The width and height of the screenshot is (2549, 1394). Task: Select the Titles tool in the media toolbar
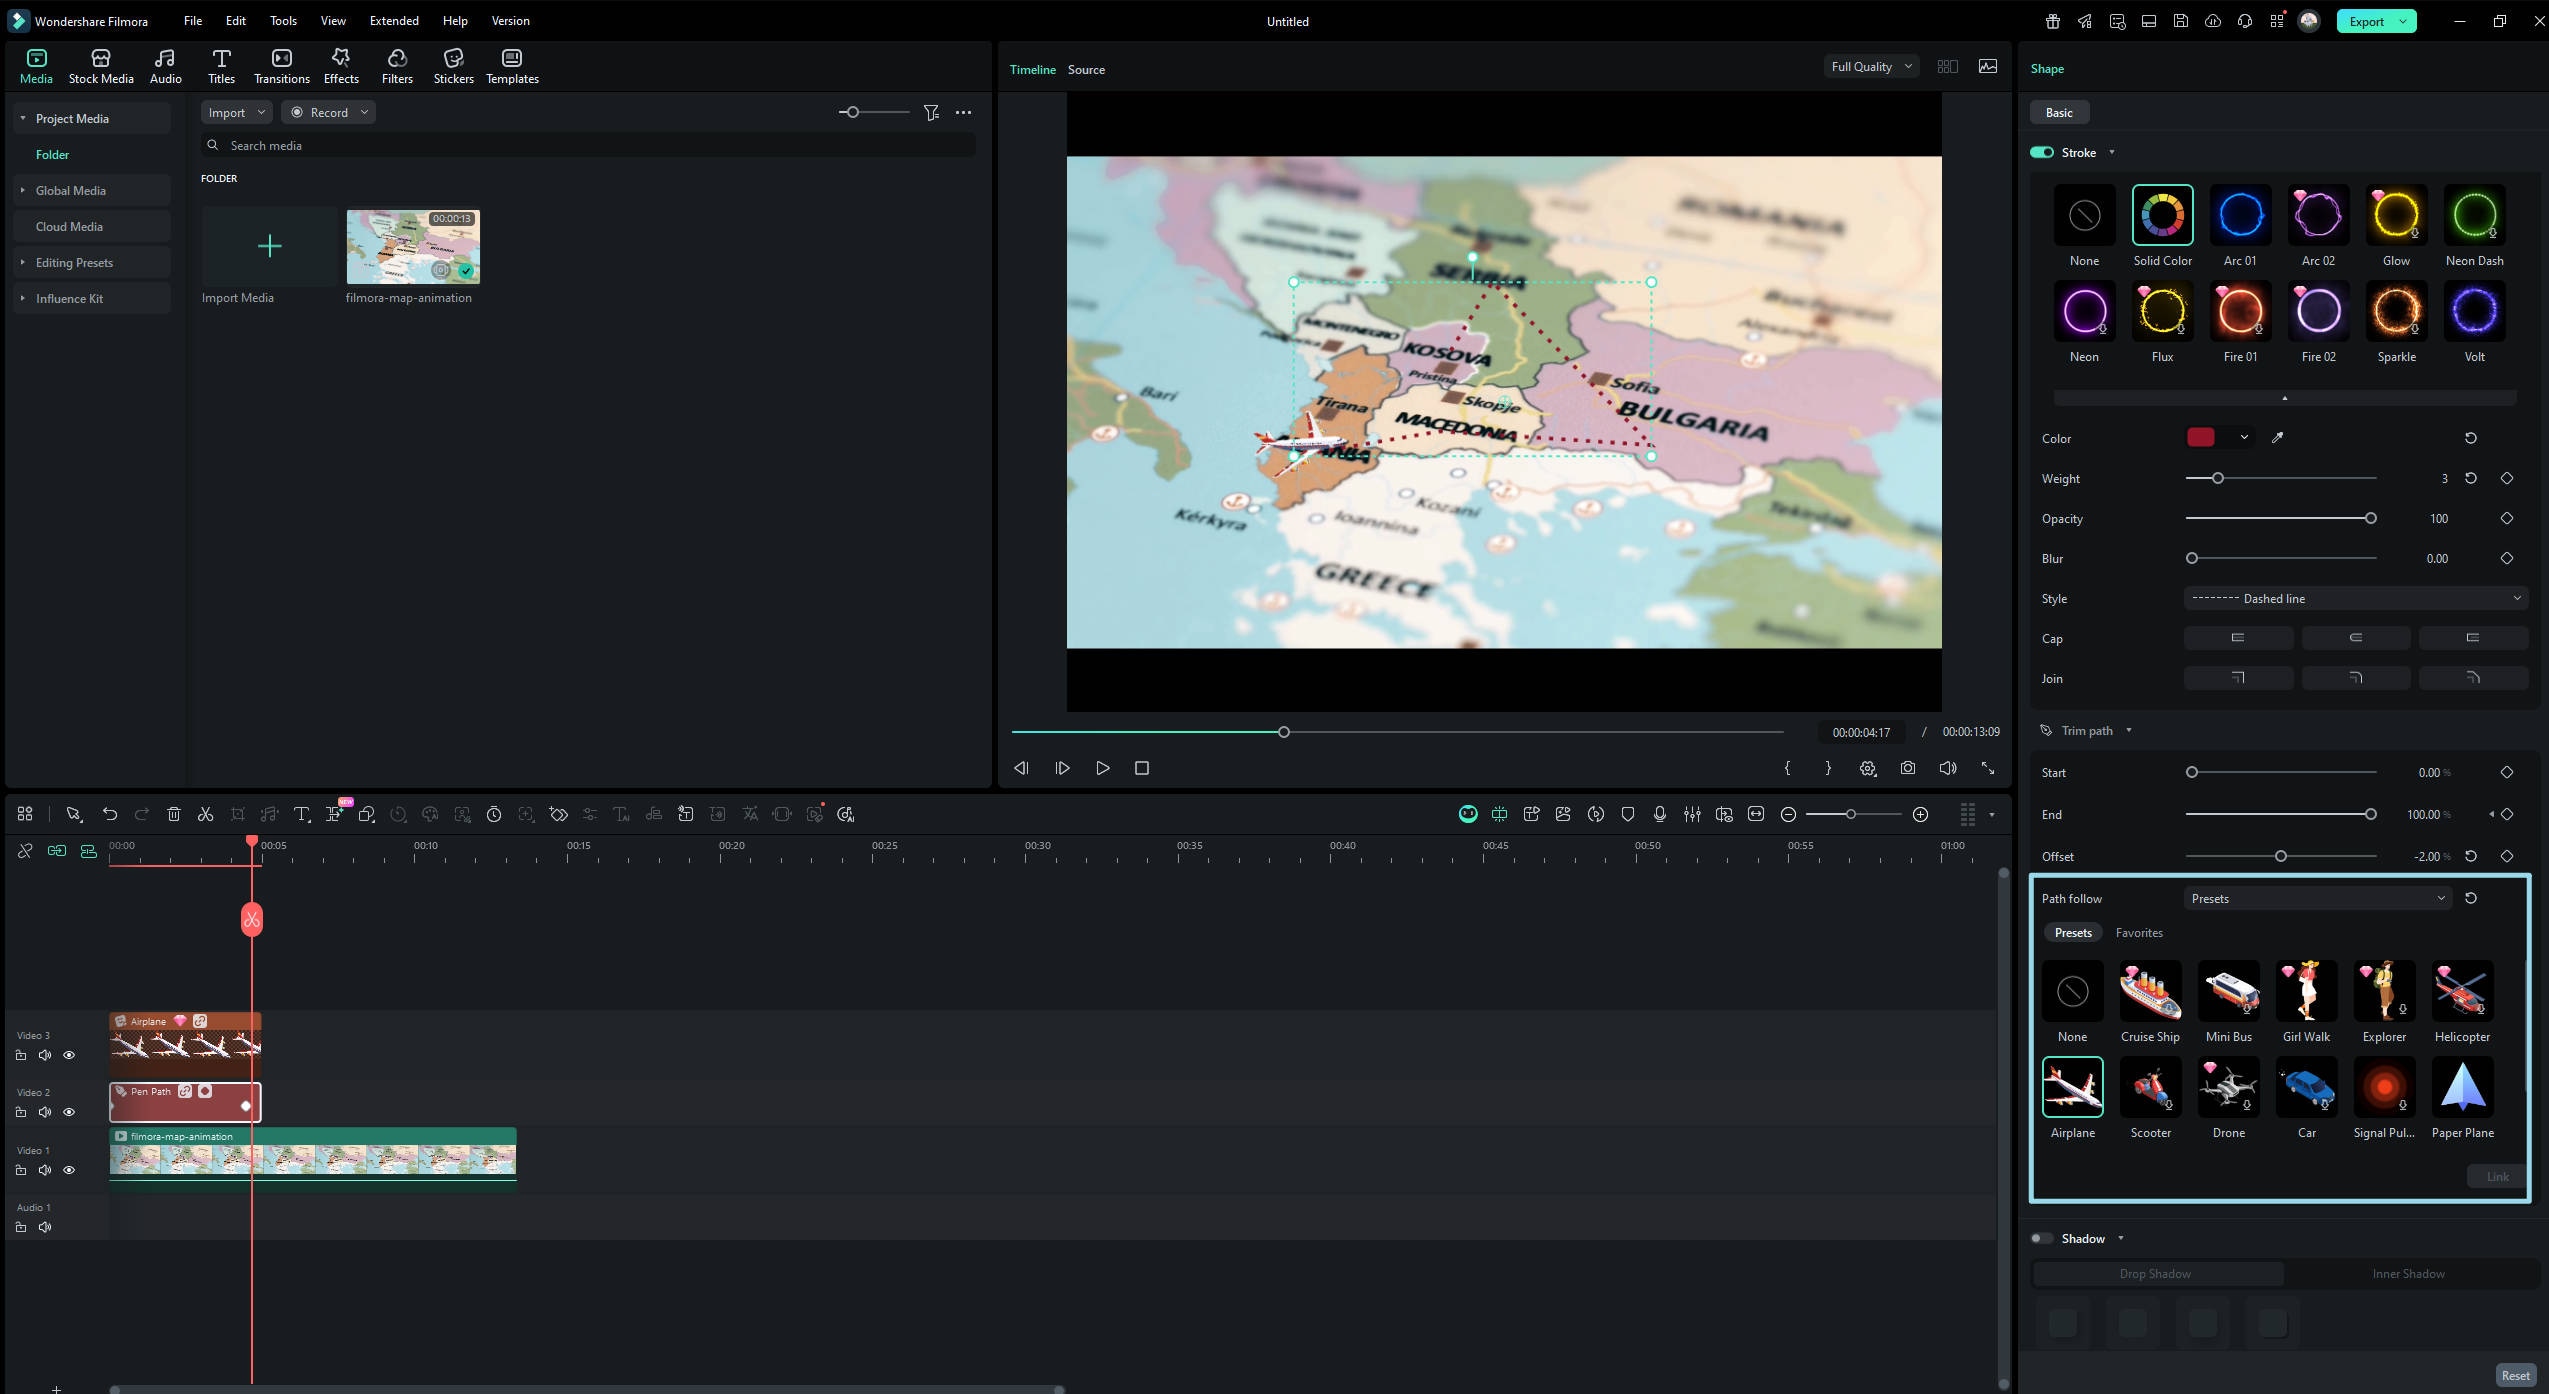tap(222, 64)
